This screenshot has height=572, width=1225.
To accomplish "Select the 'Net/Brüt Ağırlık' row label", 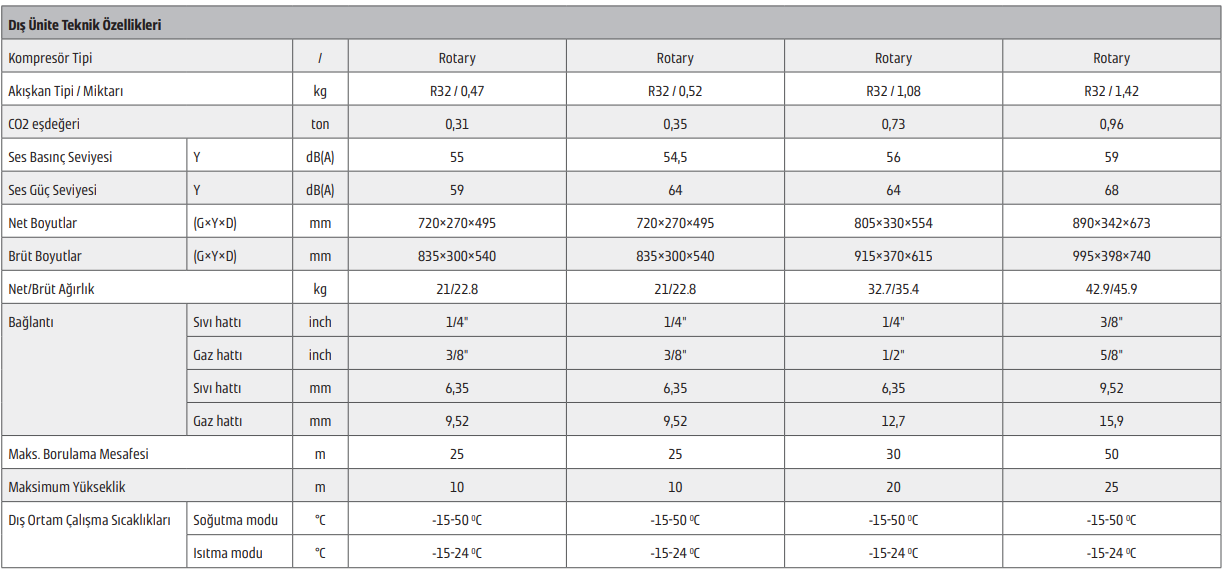I will [x=51, y=289].
